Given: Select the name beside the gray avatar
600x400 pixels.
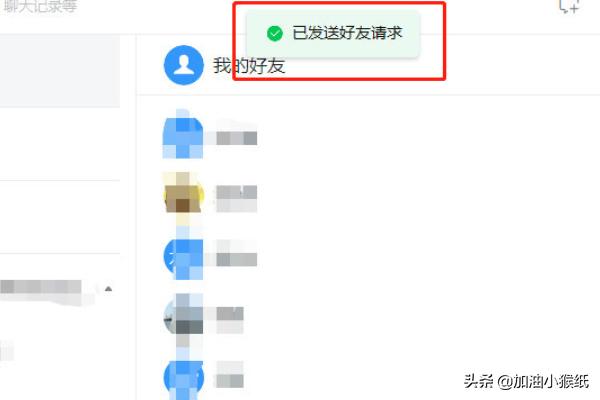Looking at the screenshot, I should [230, 320].
